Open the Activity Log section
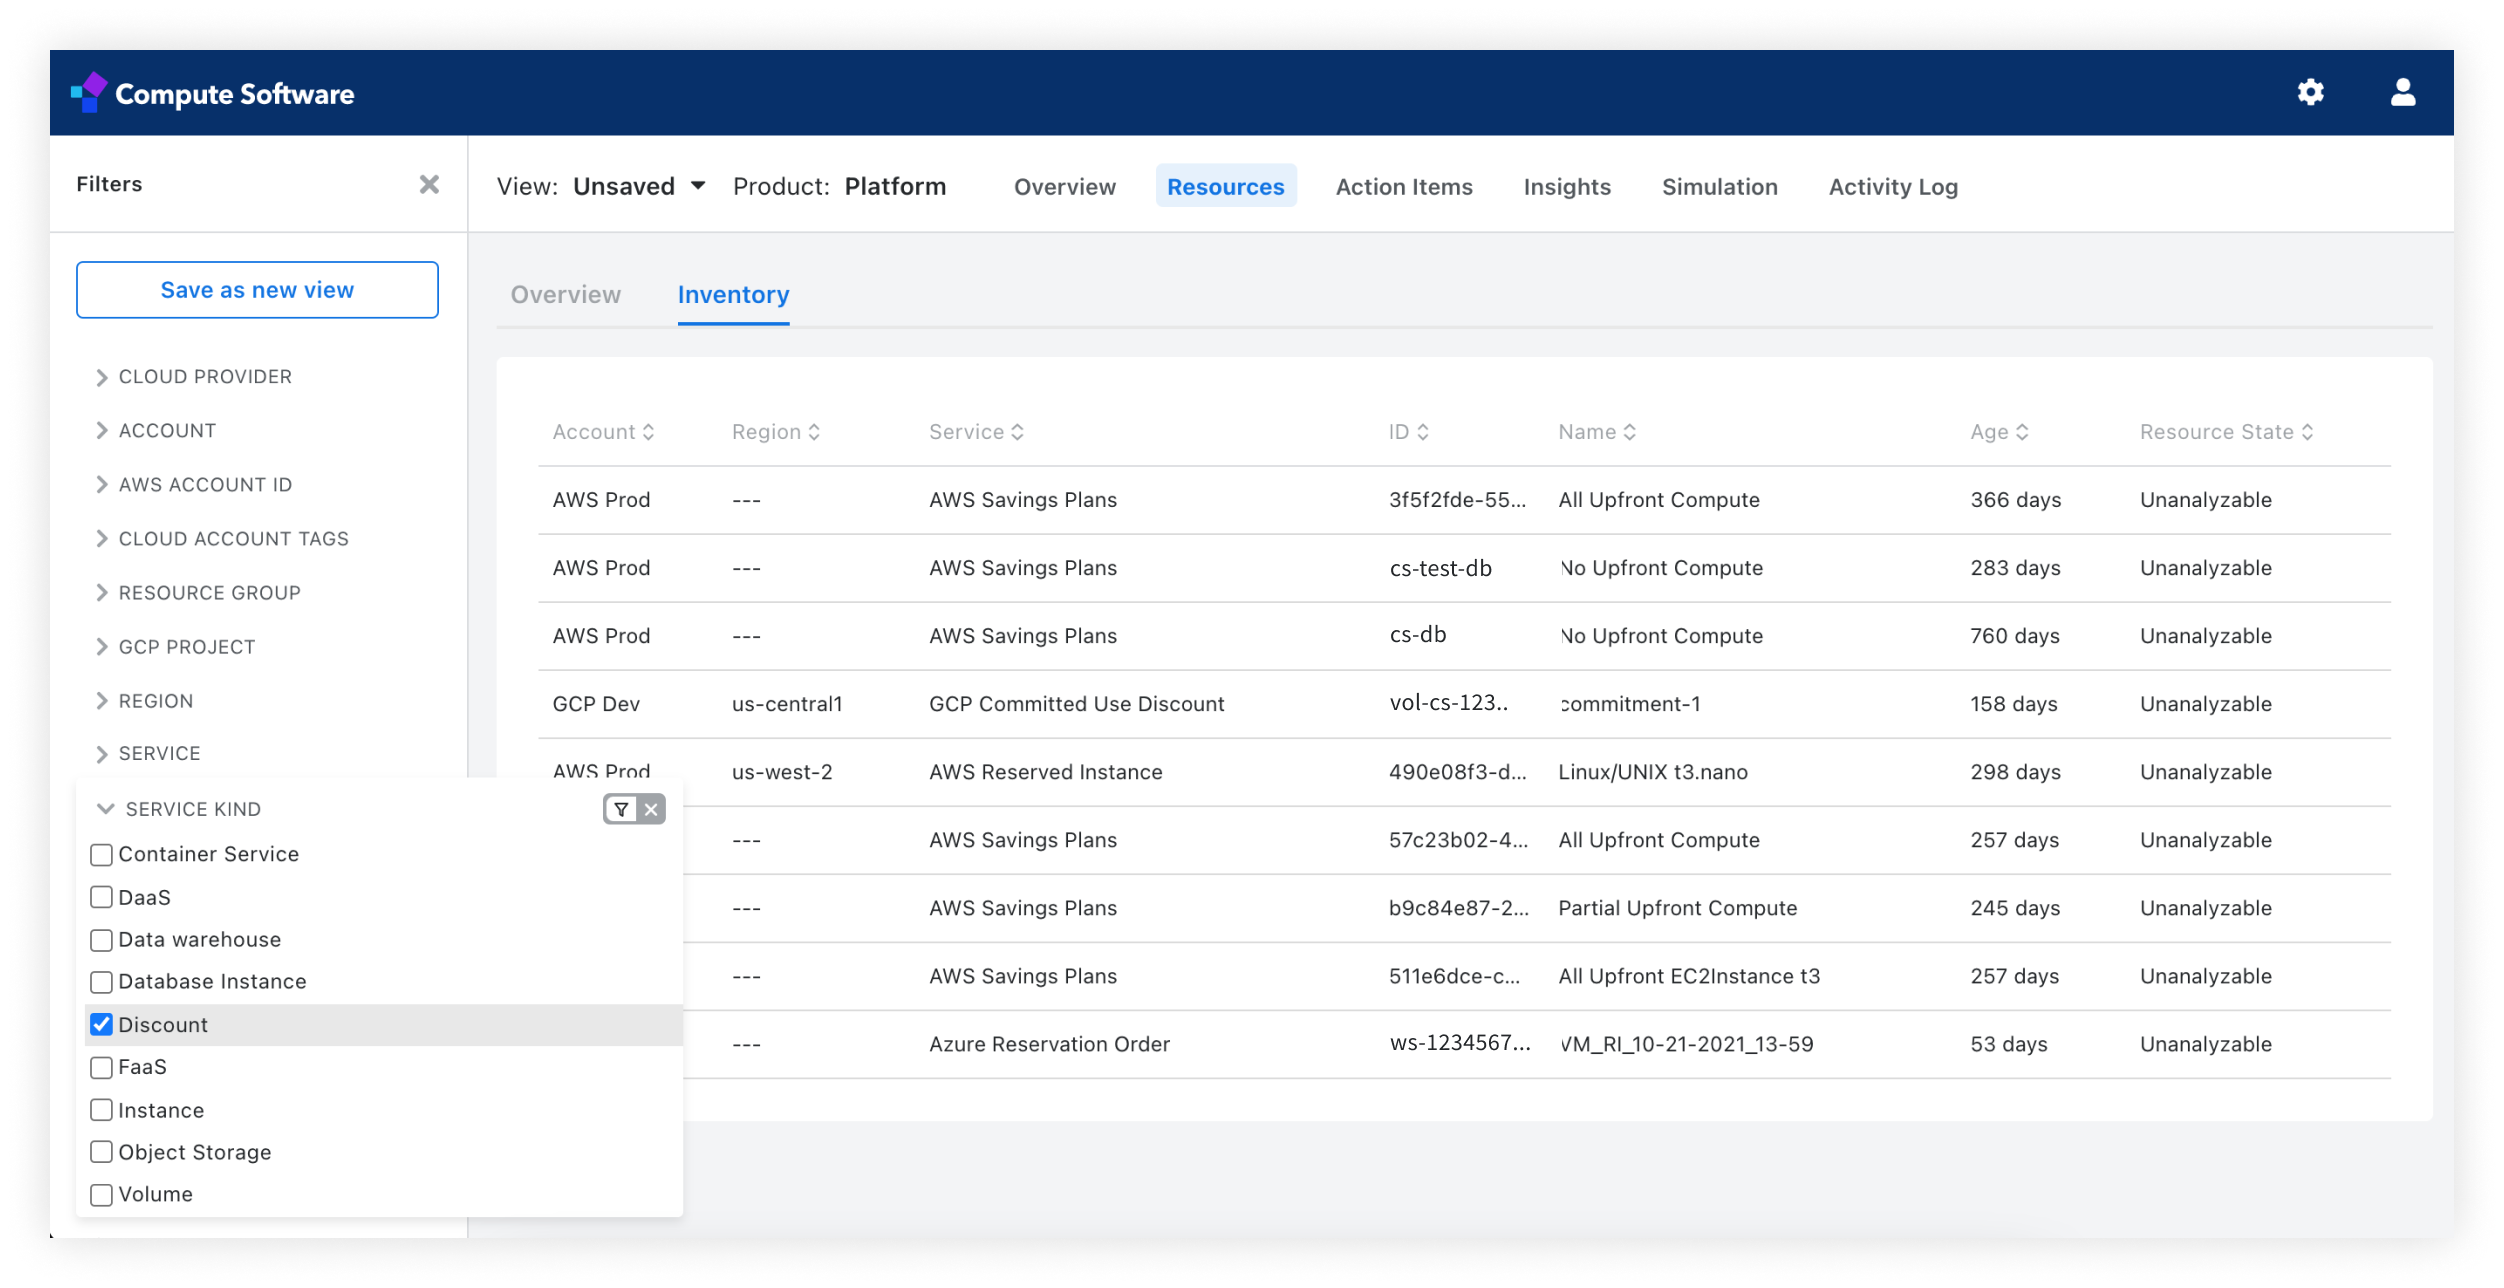Viewport: 2504px width, 1288px height. 1893,187
